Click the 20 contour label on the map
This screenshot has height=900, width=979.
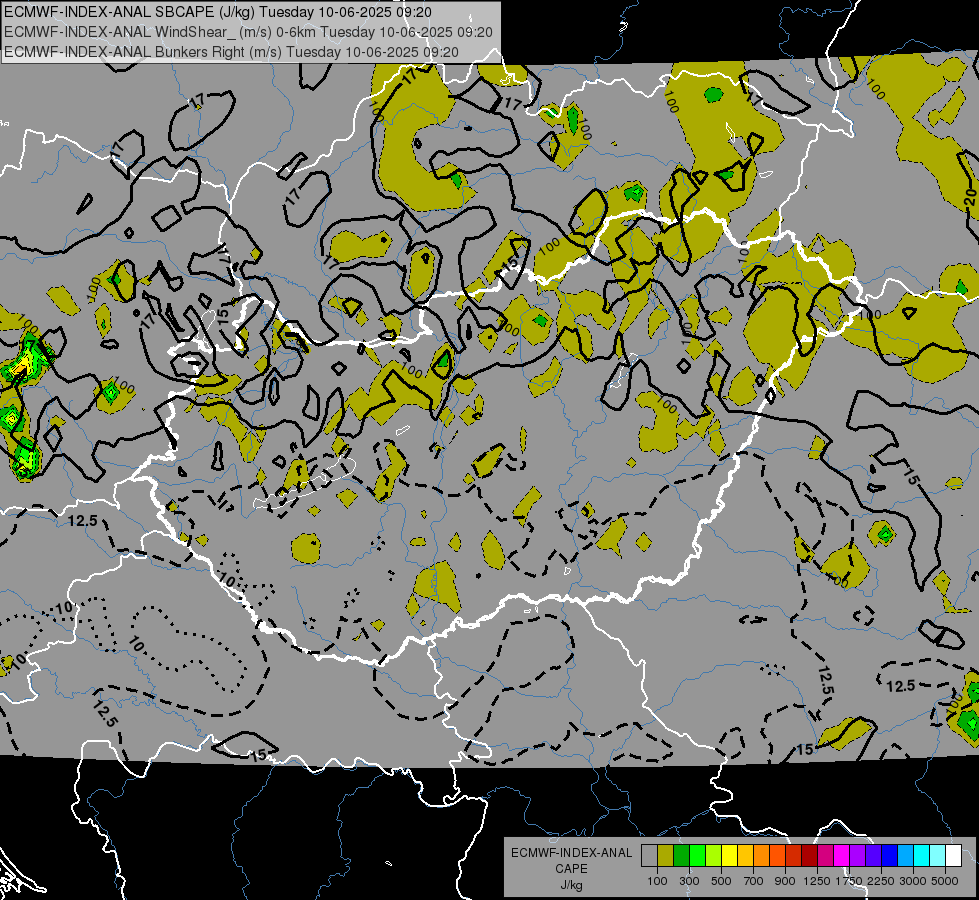point(970,197)
